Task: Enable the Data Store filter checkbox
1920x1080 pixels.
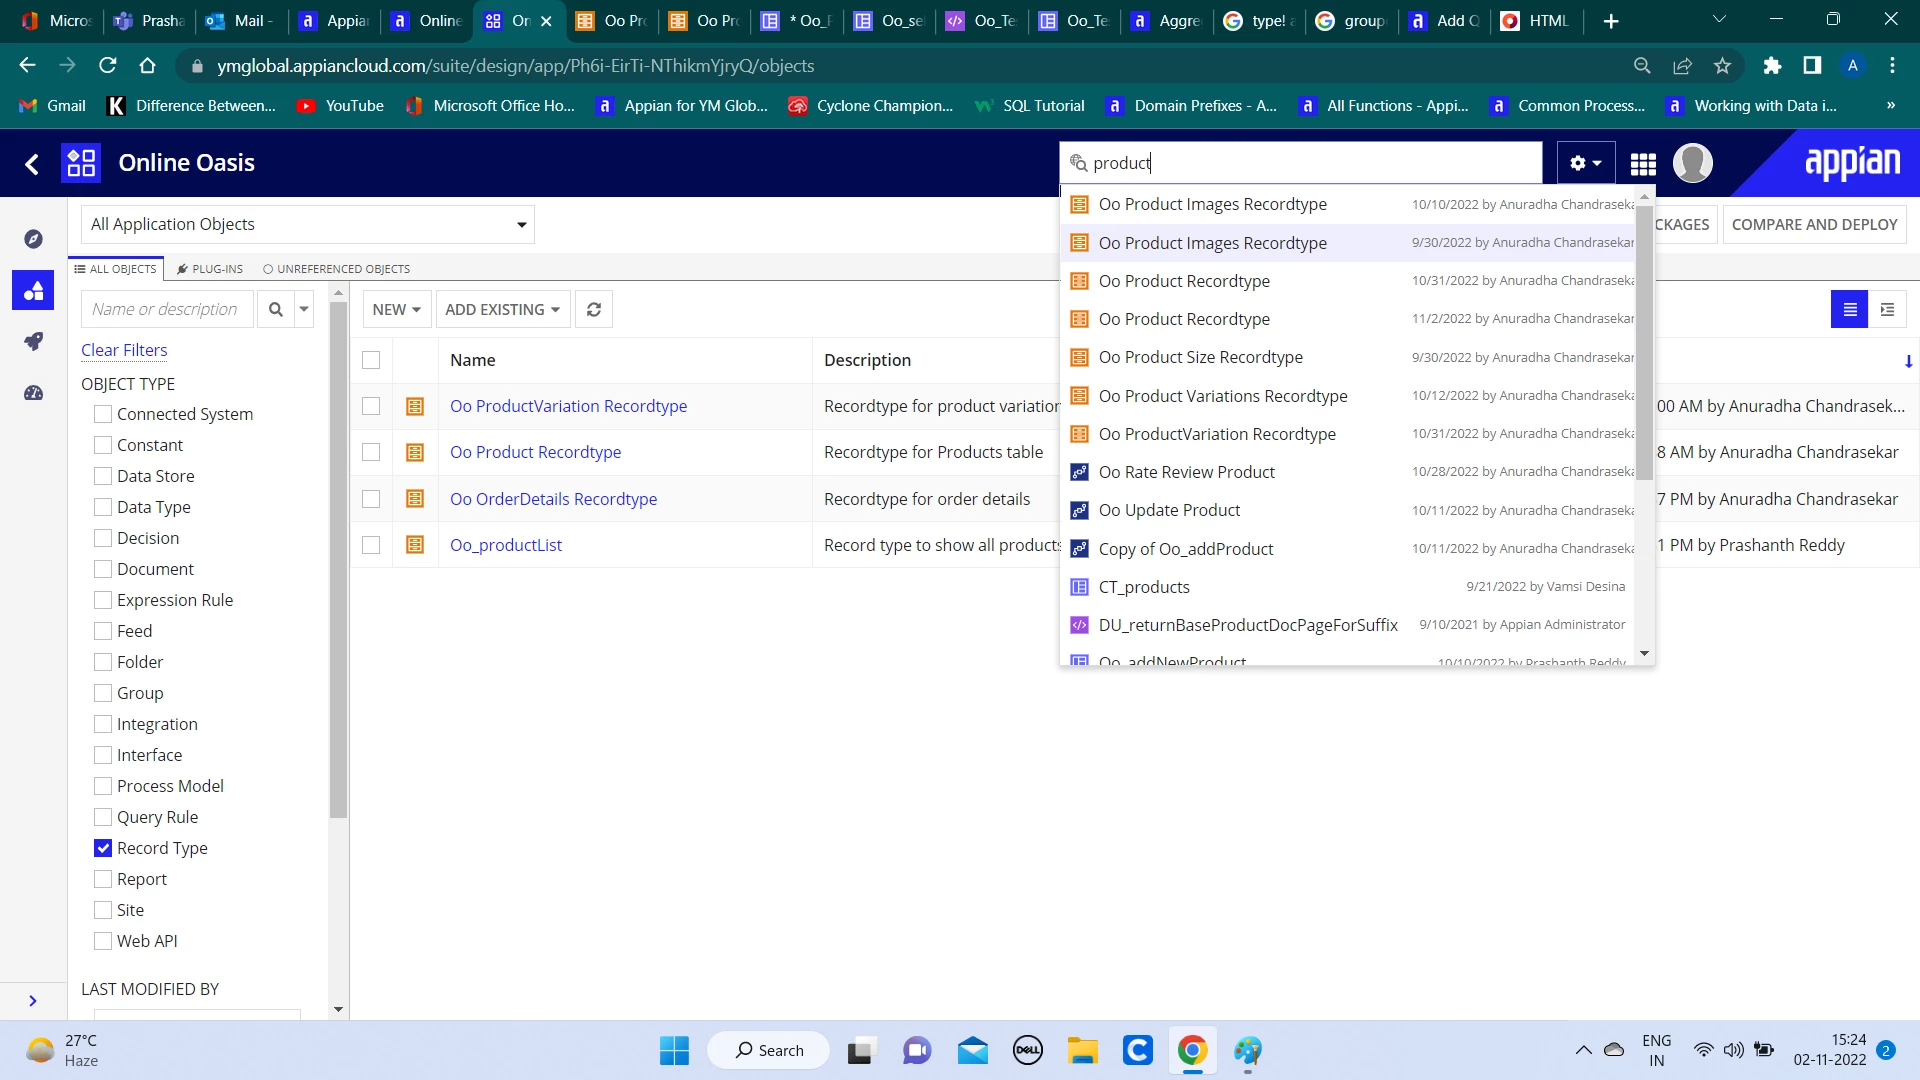Action: [x=103, y=476]
